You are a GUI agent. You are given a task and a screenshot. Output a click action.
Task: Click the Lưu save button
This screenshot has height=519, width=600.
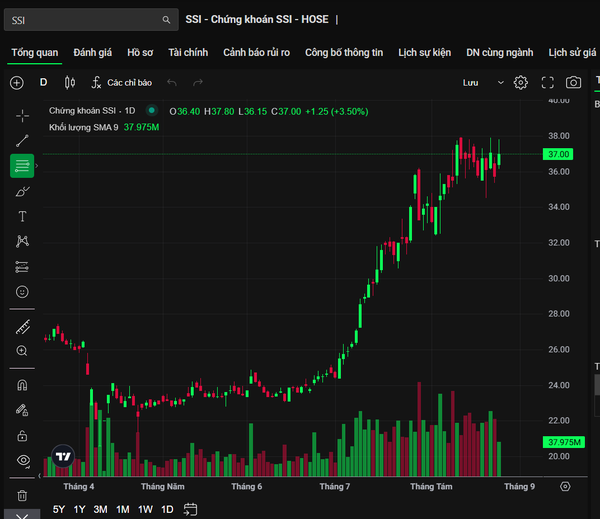point(471,83)
